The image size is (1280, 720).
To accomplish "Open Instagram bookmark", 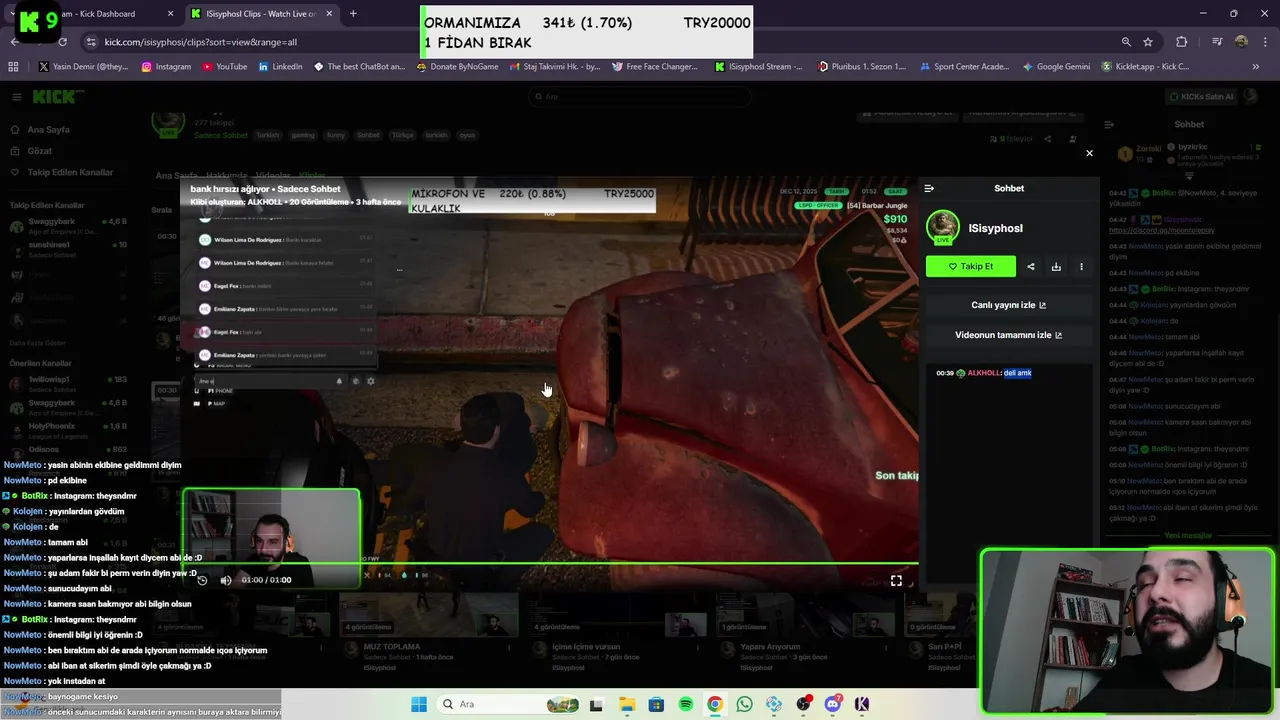I will 166,67.
